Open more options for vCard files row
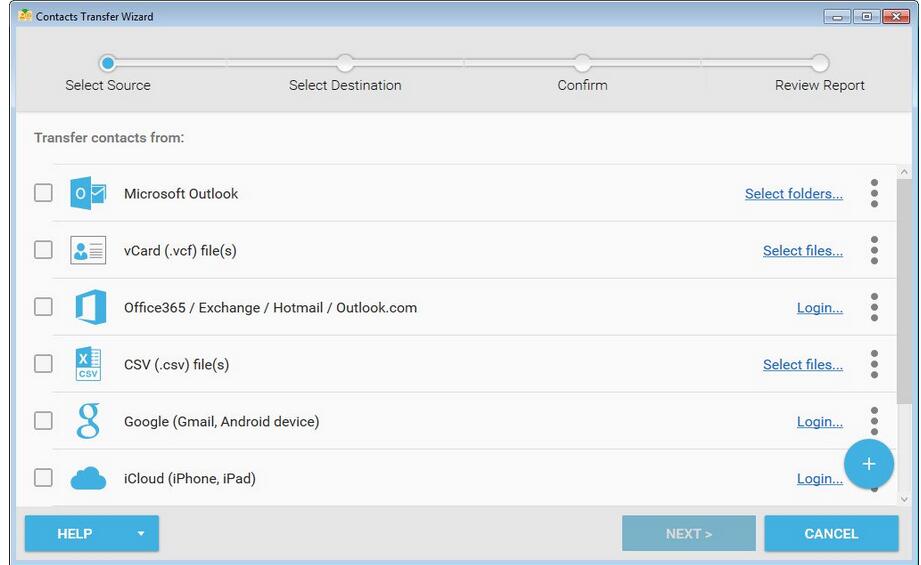This screenshot has width=921, height=565. (x=874, y=250)
